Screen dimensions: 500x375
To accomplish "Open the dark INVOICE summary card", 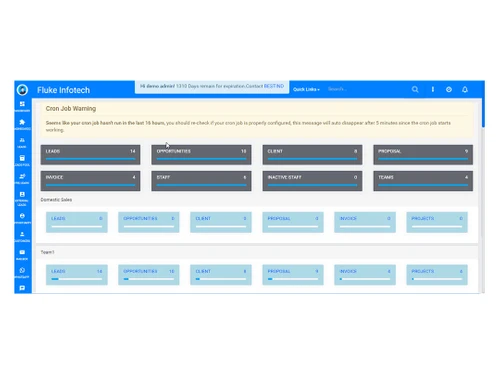I will [x=90, y=181].
